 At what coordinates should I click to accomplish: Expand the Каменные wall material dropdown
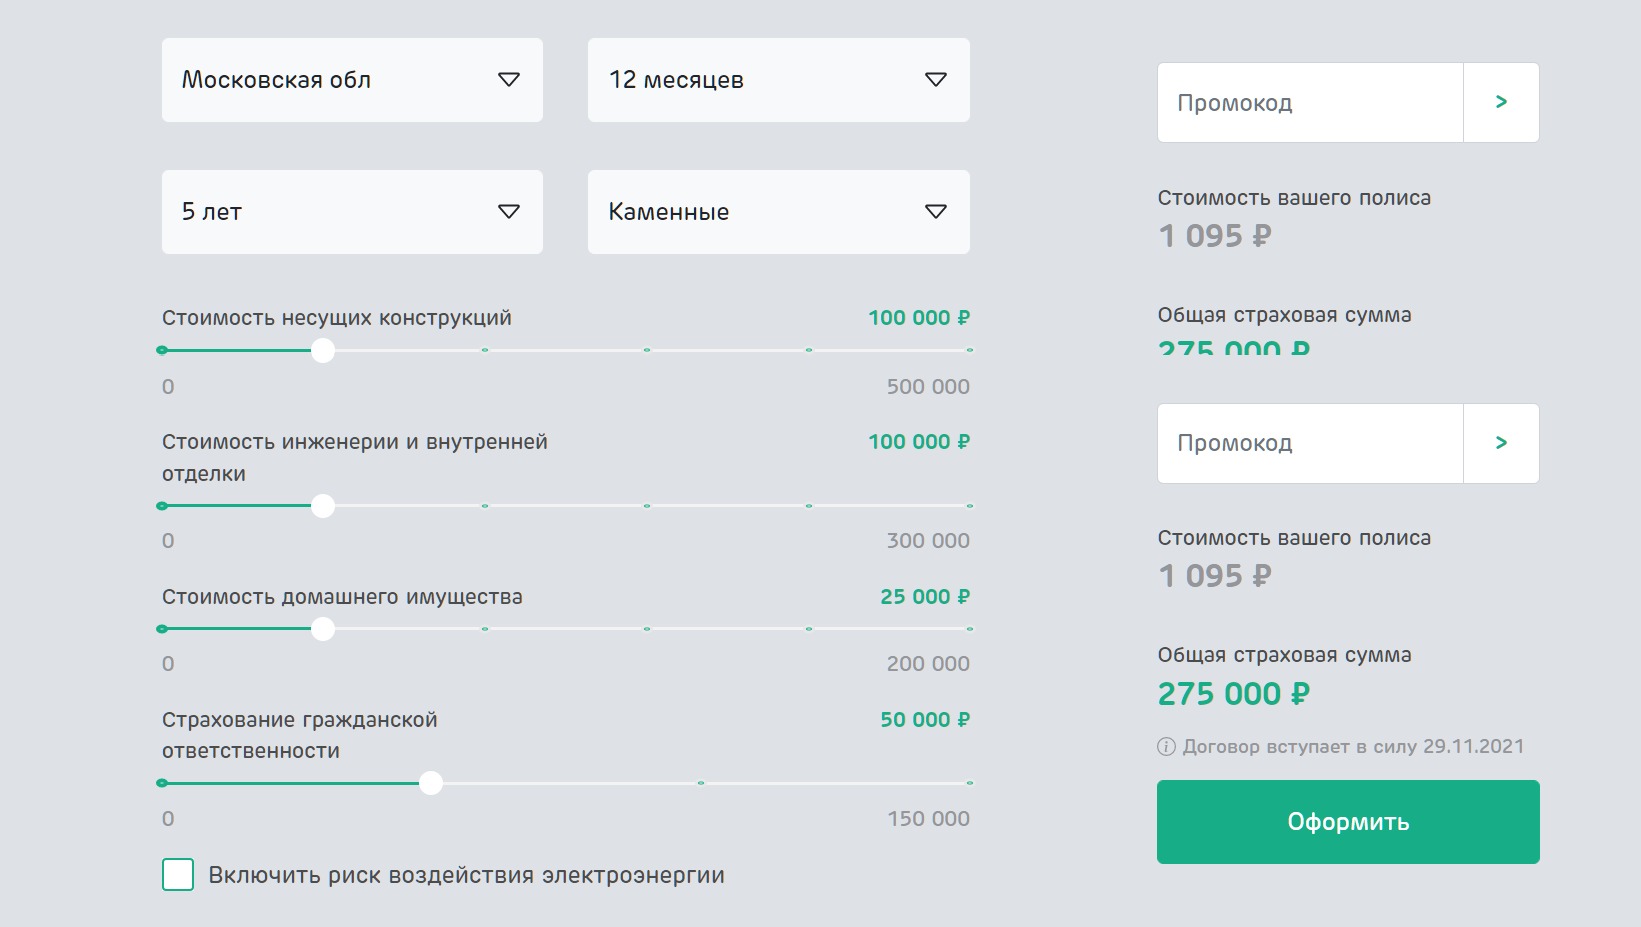[779, 212]
